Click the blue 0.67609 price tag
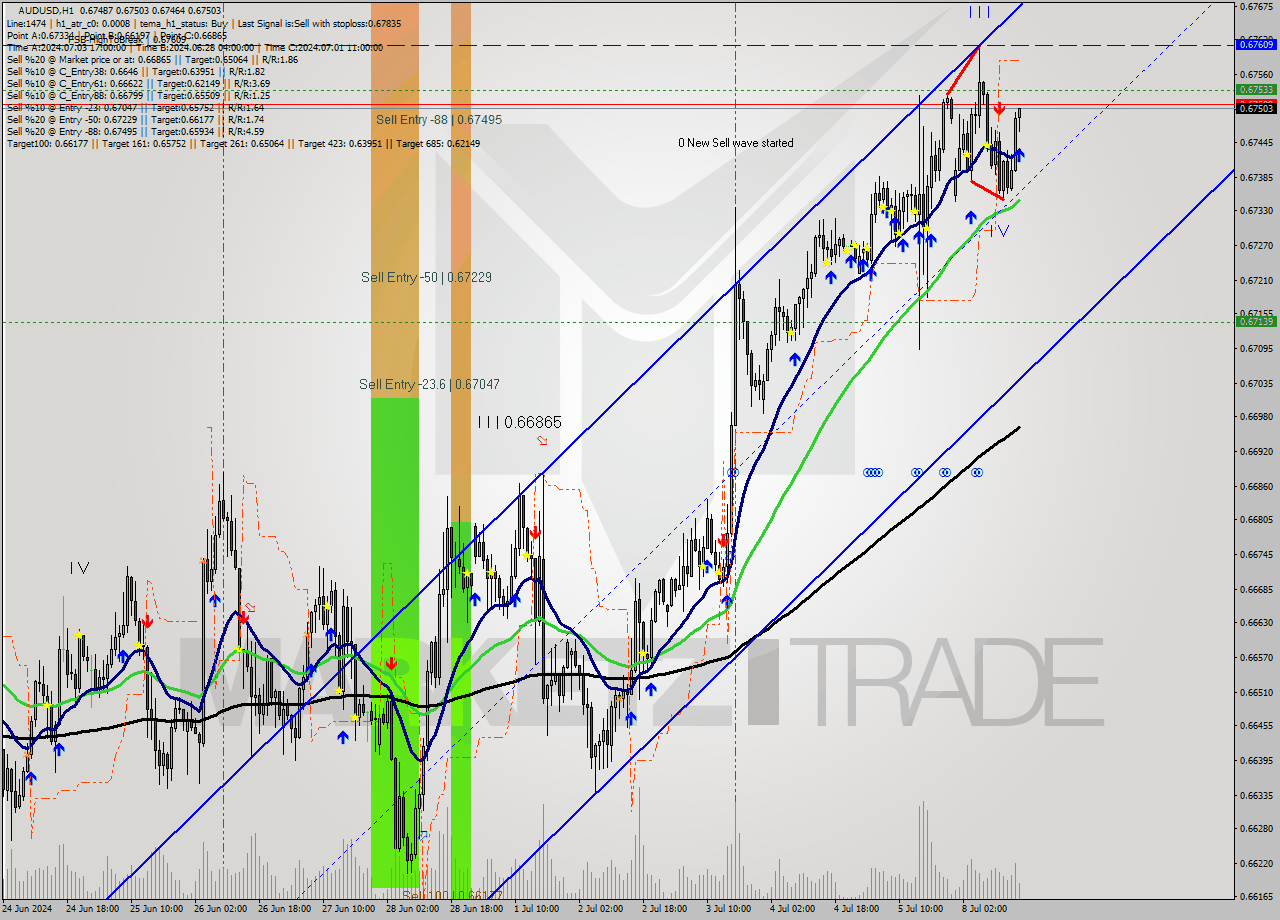Screen dimensions: 1280x920 click(x=1256, y=44)
